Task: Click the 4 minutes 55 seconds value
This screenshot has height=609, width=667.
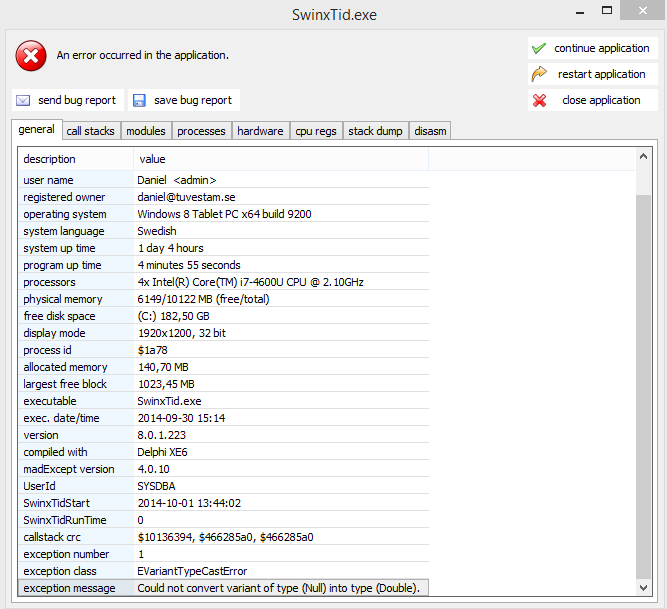Action: tap(189, 265)
